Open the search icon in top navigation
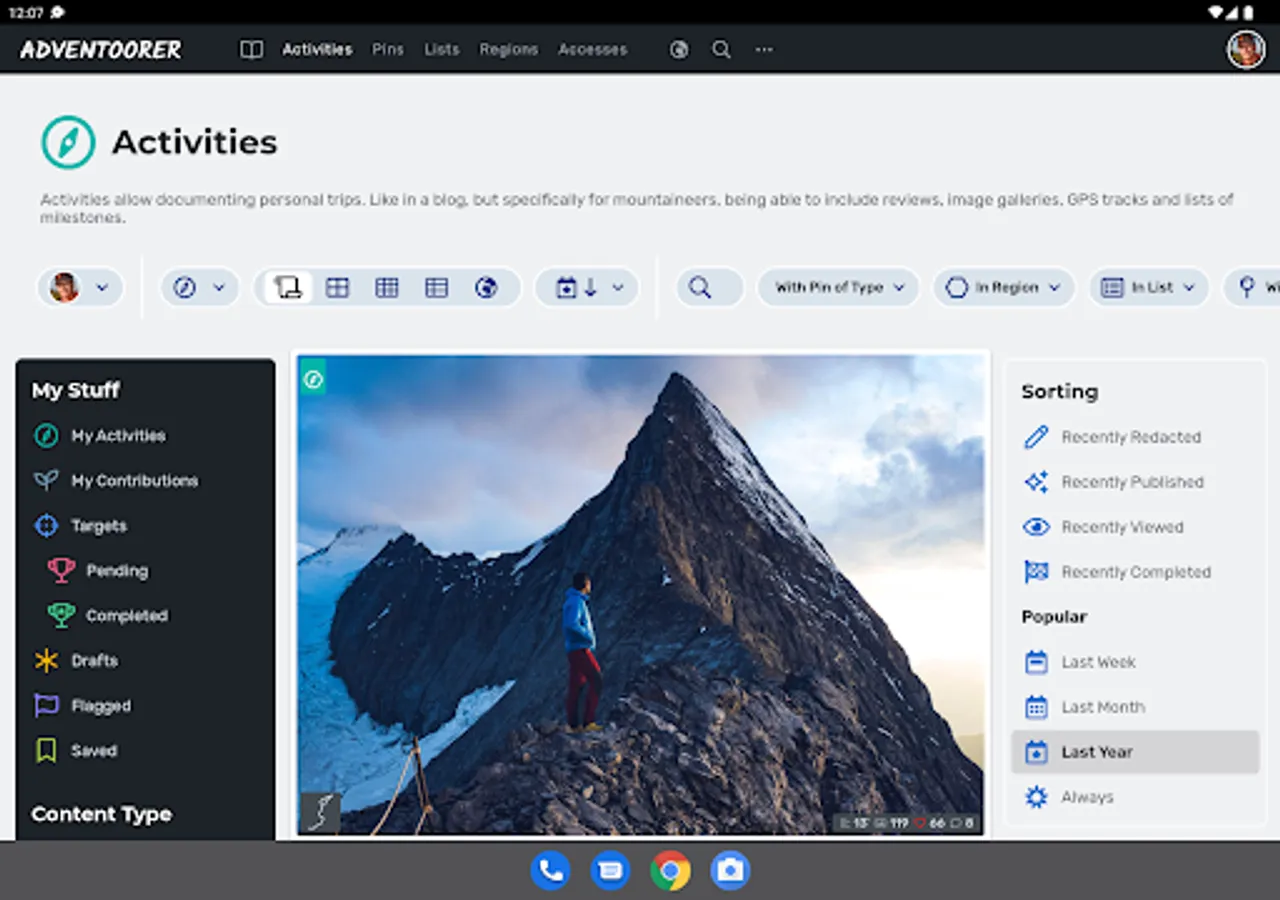Image resolution: width=1280 pixels, height=900 pixels. (x=721, y=49)
